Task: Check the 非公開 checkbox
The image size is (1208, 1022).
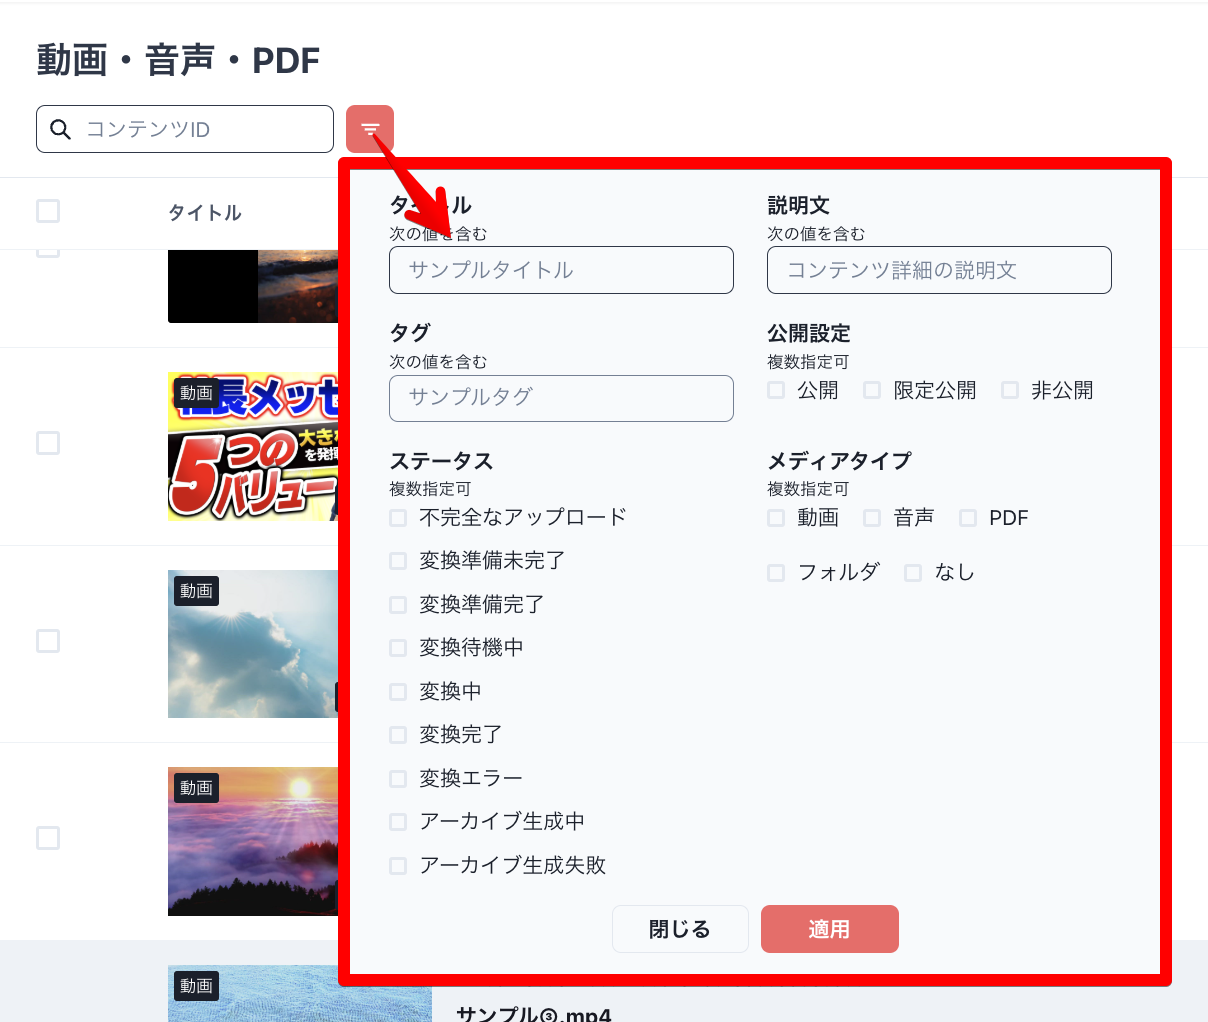Action: coord(1010,390)
